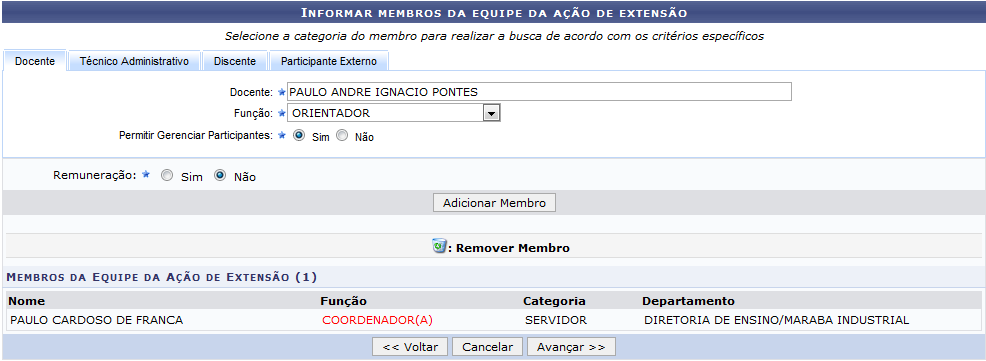Click the ORIENTADOR combo box
This screenshot has height=361, width=986.
pos(394,113)
